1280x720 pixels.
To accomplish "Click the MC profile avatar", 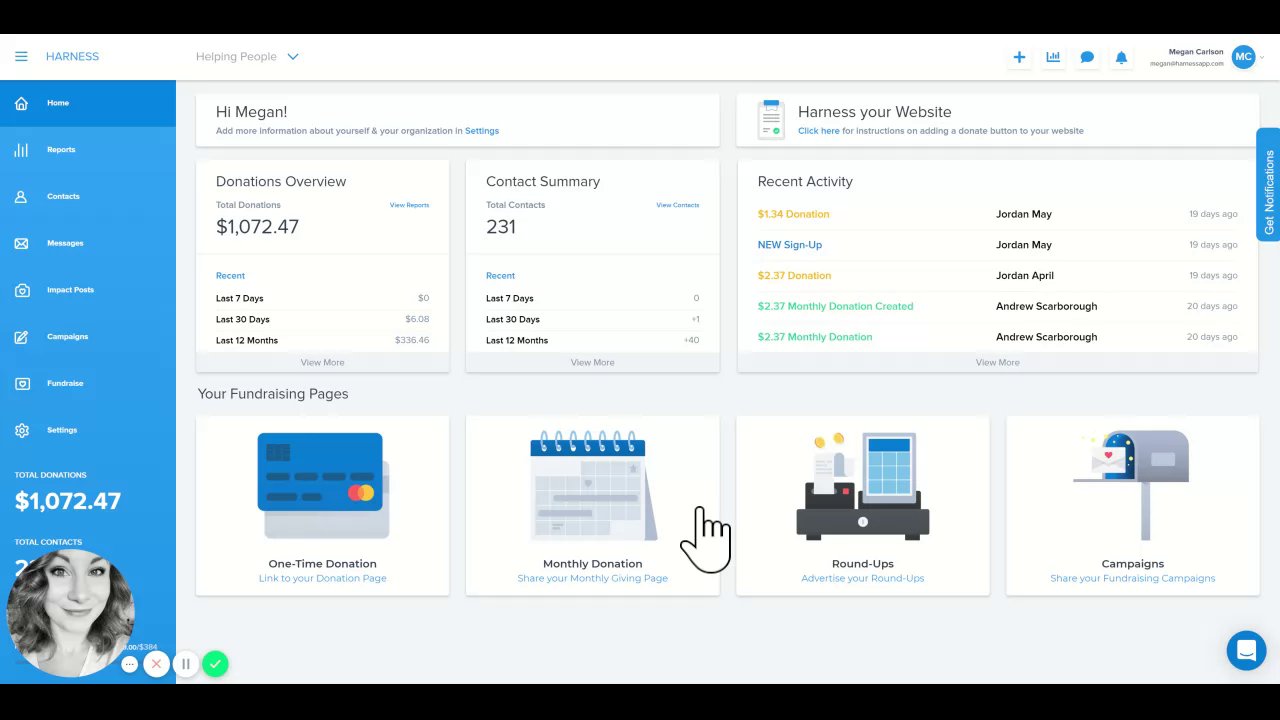I will coord(1243,57).
